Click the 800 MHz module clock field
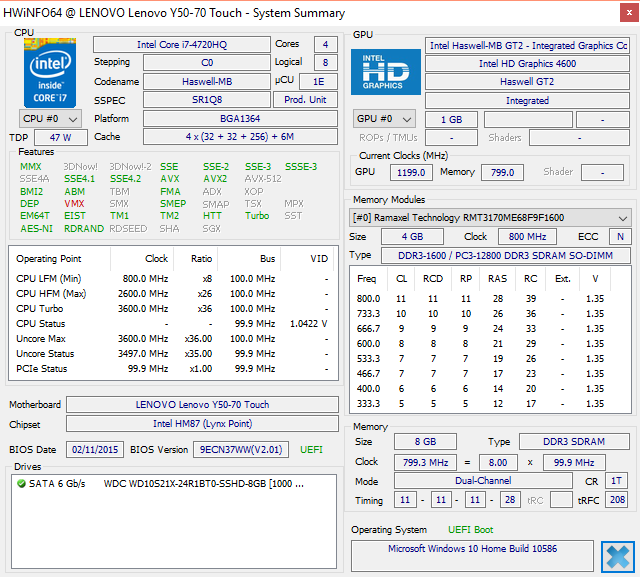The height and width of the screenshot is (577, 640). (x=527, y=237)
